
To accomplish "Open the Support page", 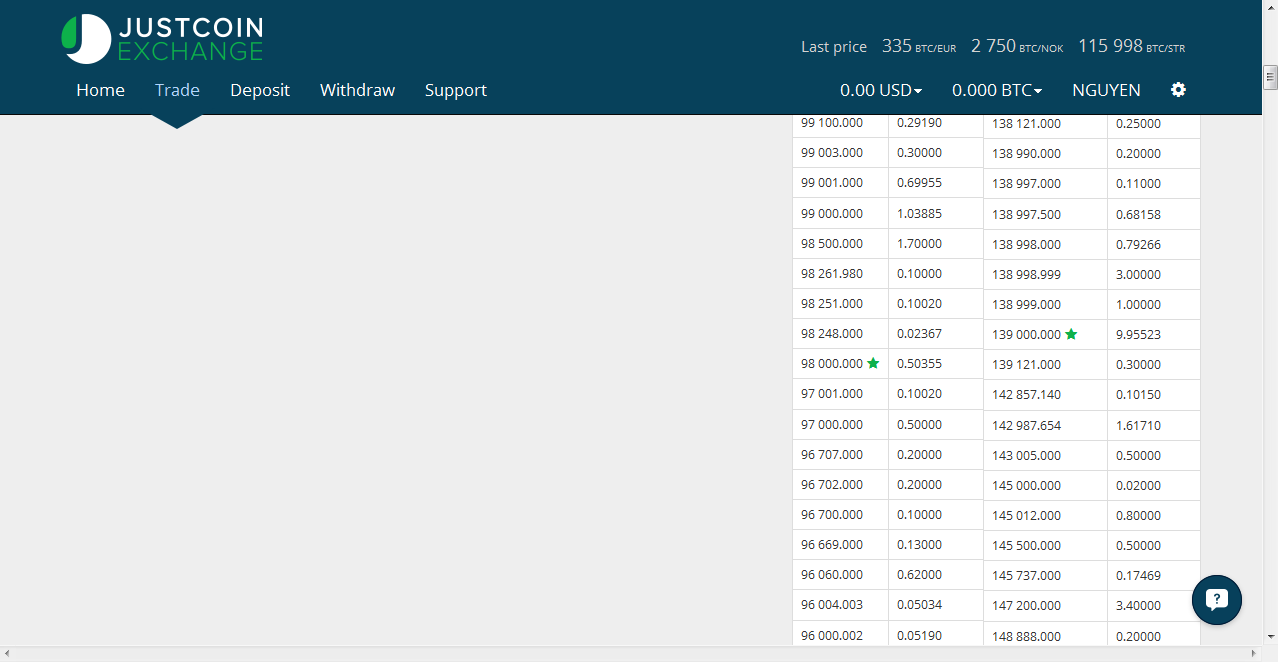I will pyautogui.click(x=456, y=90).
